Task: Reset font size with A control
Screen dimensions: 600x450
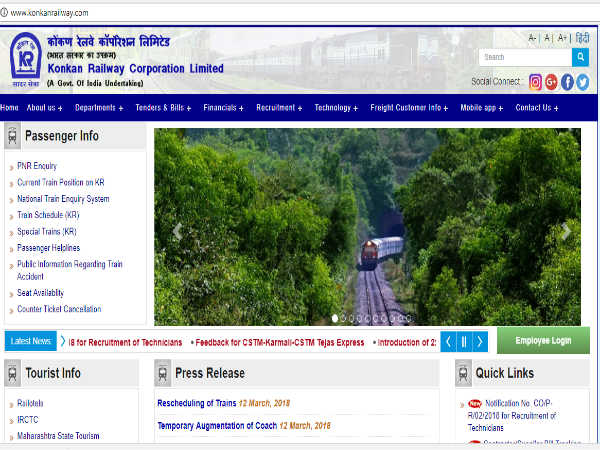Action: point(547,38)
